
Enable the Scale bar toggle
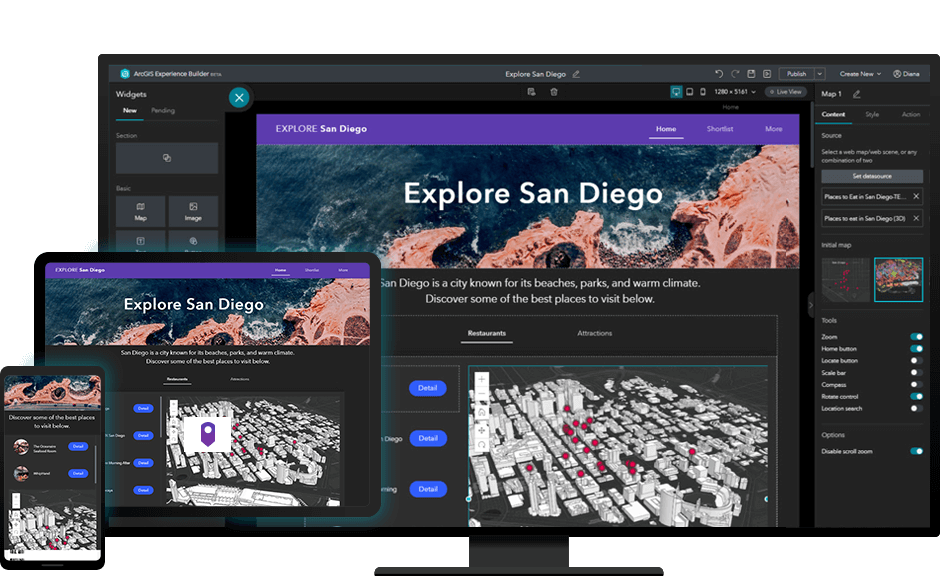tap(917, 371)
